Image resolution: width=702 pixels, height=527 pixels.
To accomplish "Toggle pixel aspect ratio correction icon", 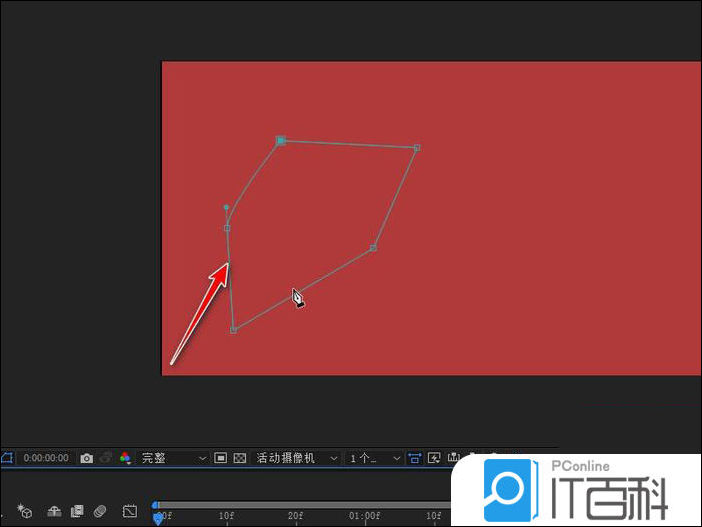I will click(x=415, y=458).
